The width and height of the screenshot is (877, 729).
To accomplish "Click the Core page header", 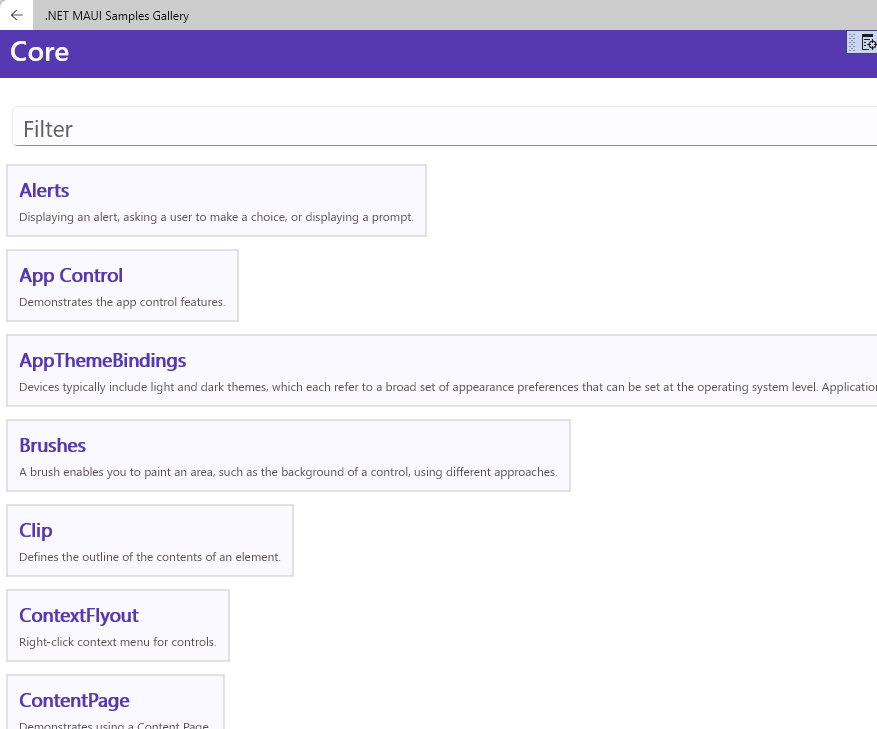I will tap(39, 51).
